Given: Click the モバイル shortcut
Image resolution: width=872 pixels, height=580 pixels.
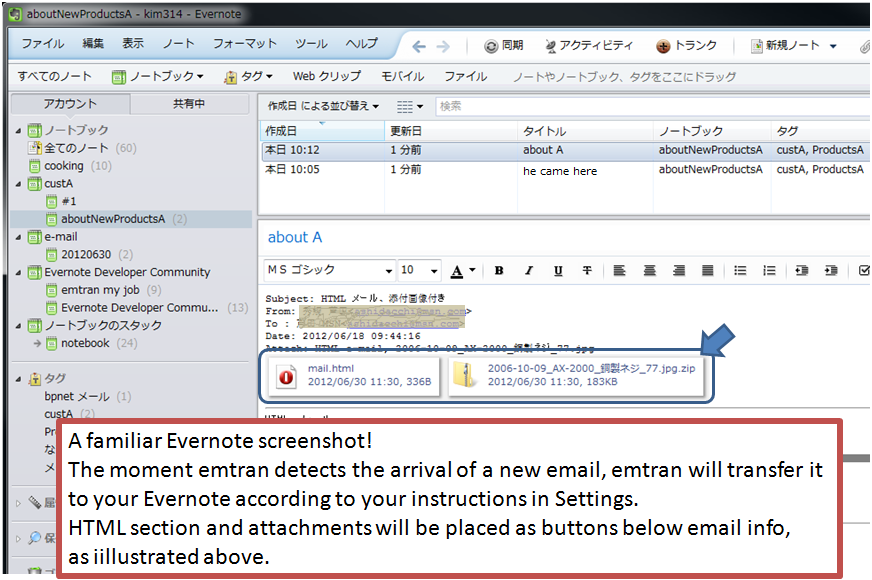Looking at the screenshot, I should pos(402,76).
